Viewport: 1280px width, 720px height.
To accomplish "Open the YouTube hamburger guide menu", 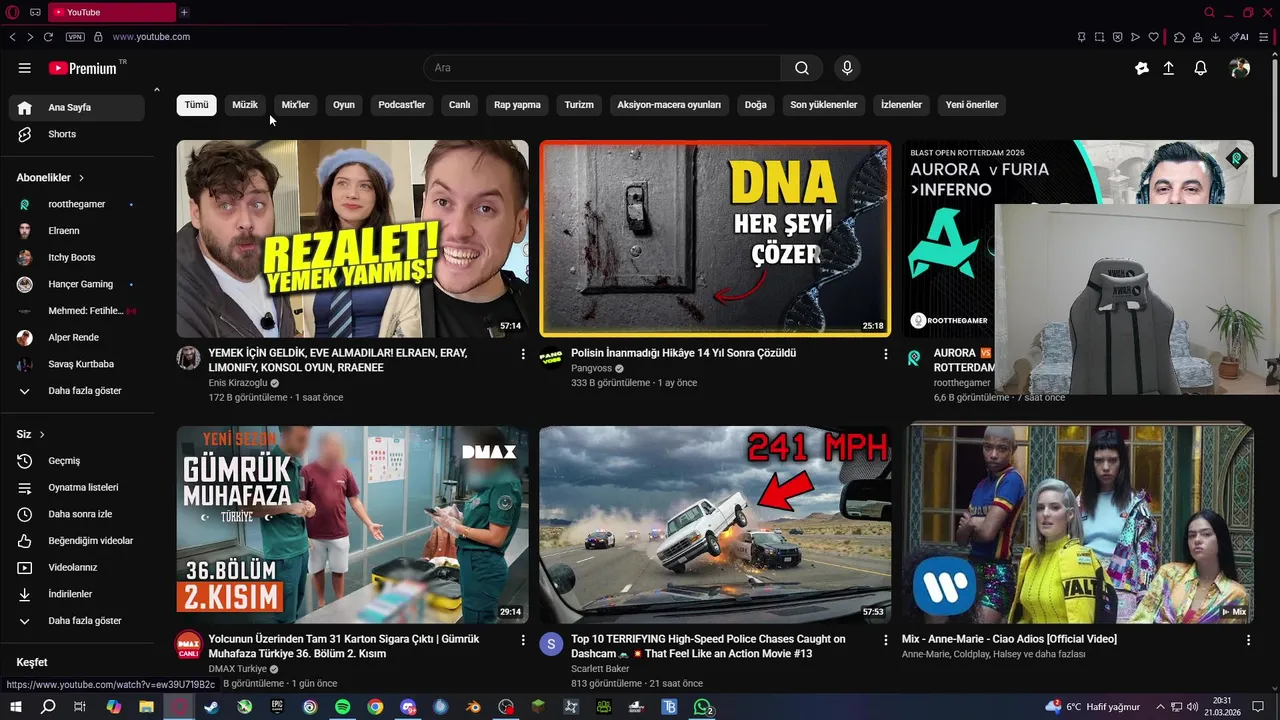I will click(x=25, y=68).
